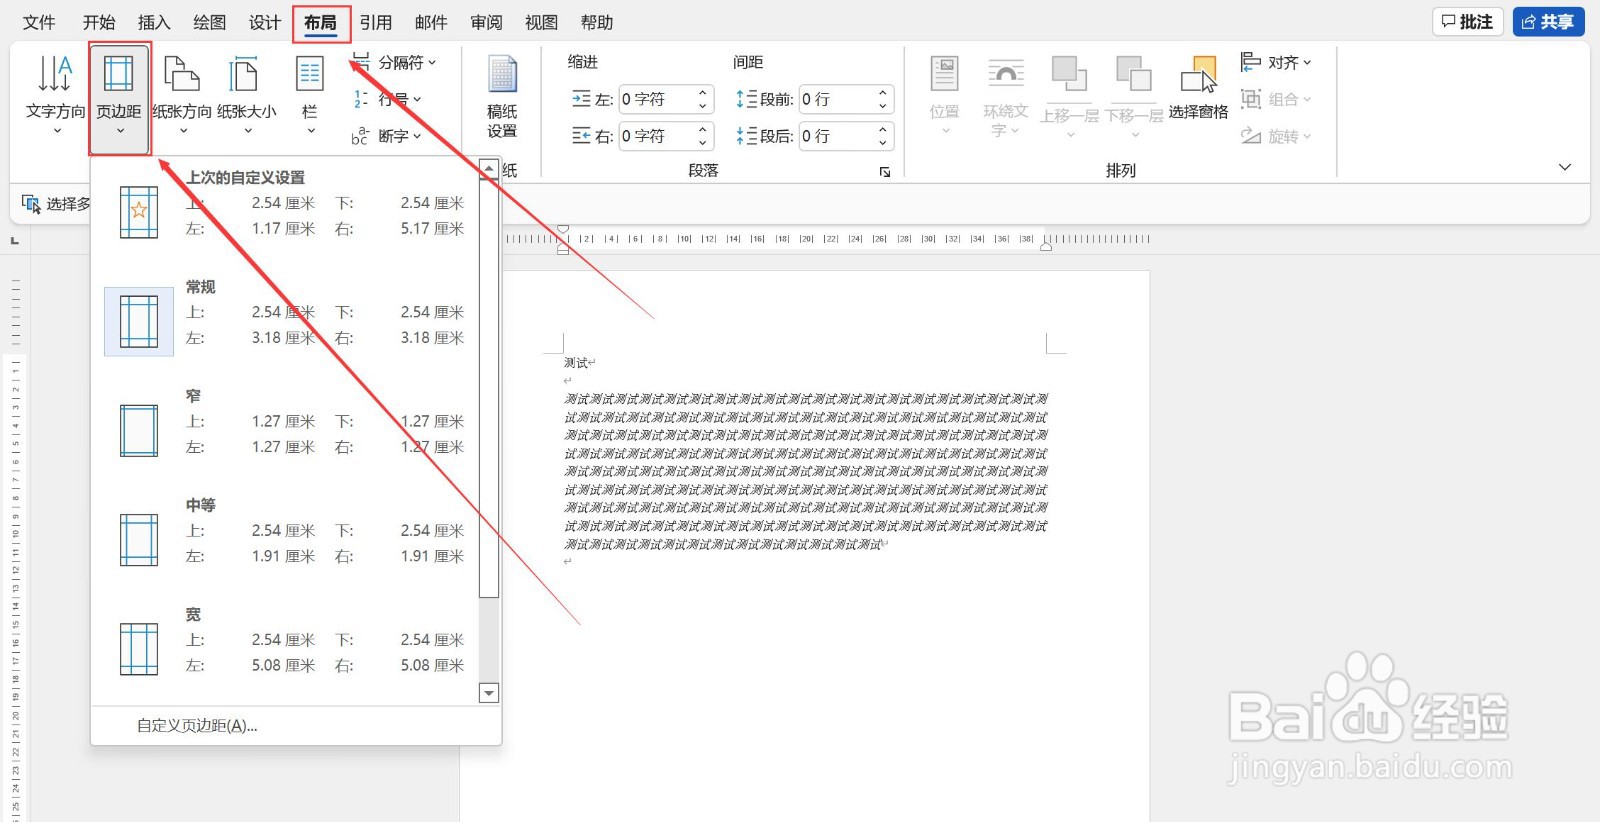Viewport: 1600px width, 822px height.
Task: Open the 文字方向 text direction tool
Action: click(55, 95)
